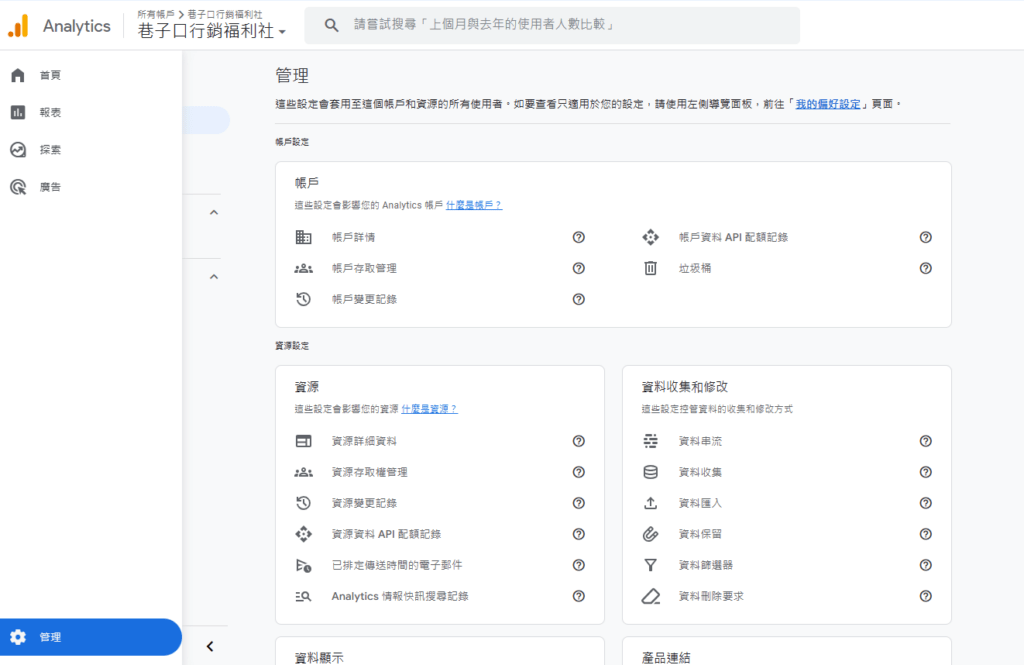
Task: Collapse the second section chevron in settings nav
Action: pos(213,276)
